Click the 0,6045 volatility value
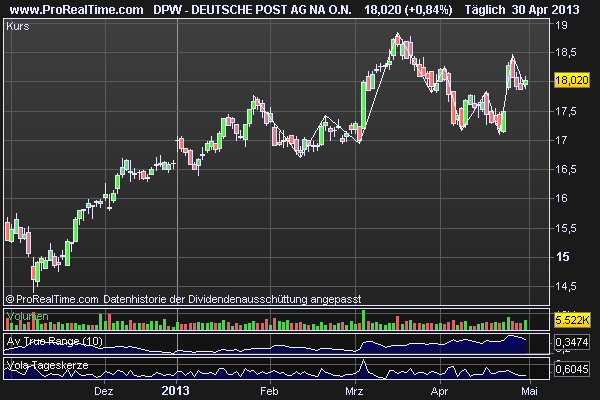The width and height of the screenshot is (600, 400). (x=572, y=369)
